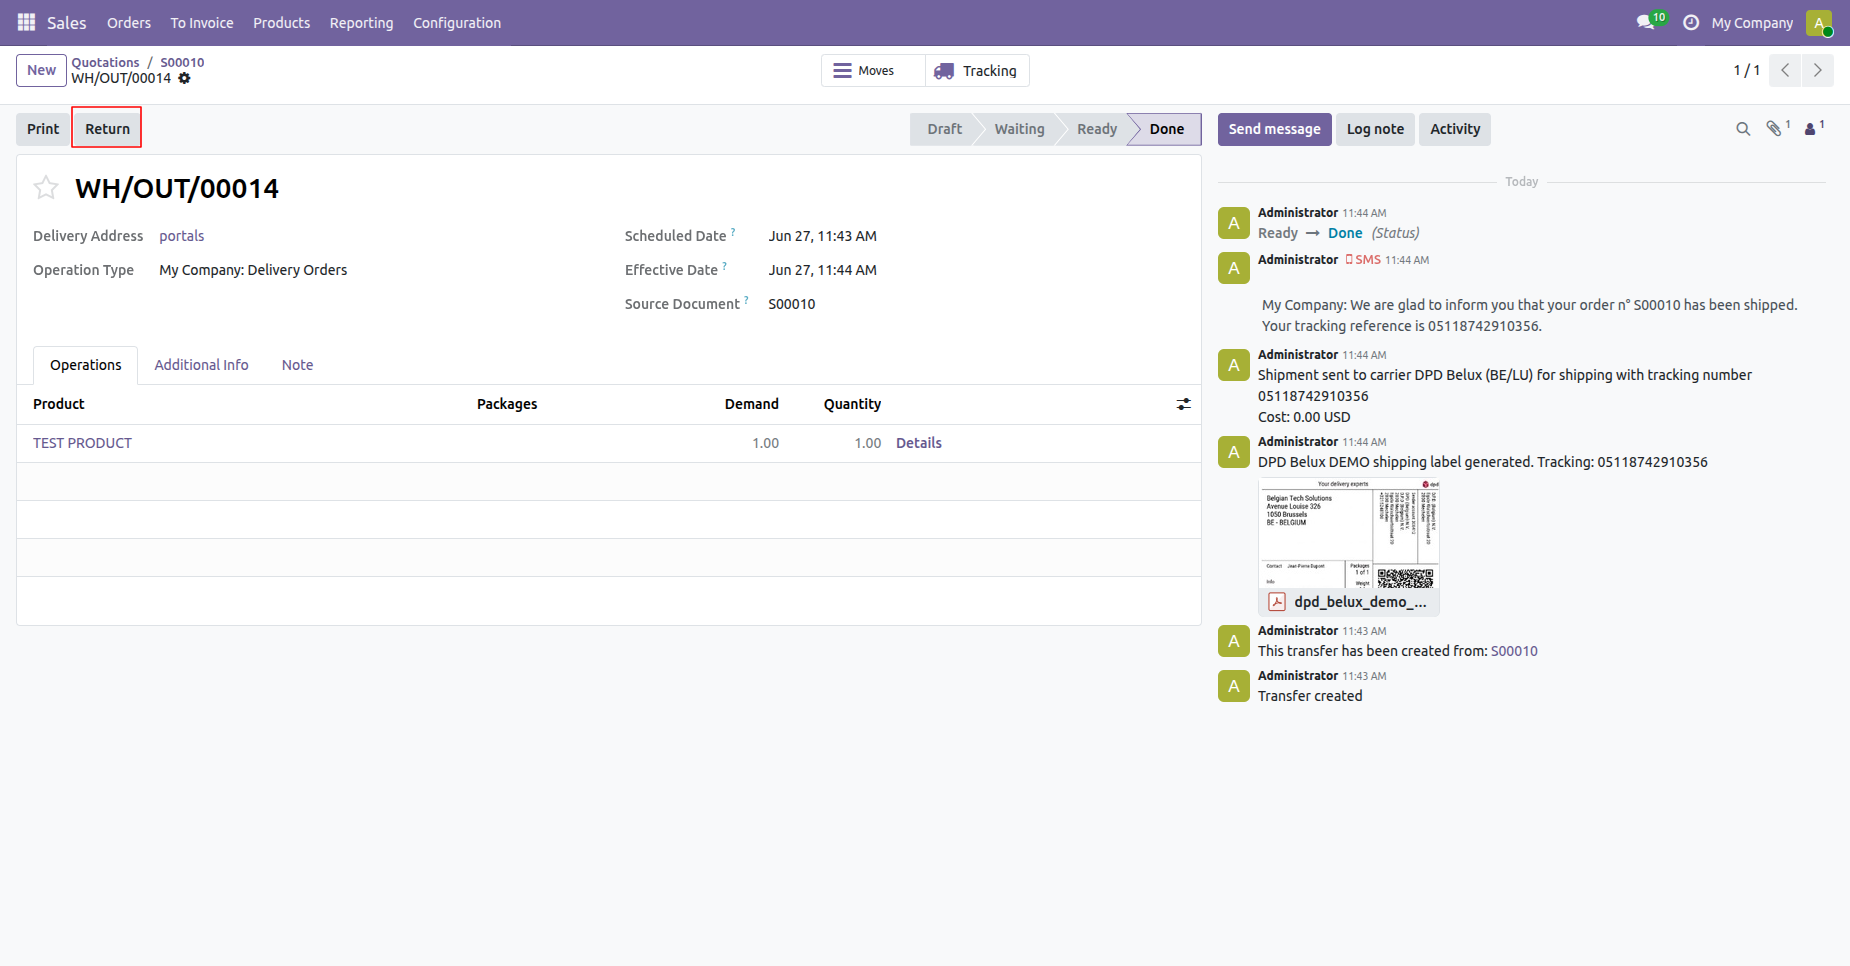The height and width of the screenshot is (966, 1850).
Task: Go to next record arrow
Action: [1818, 70]
